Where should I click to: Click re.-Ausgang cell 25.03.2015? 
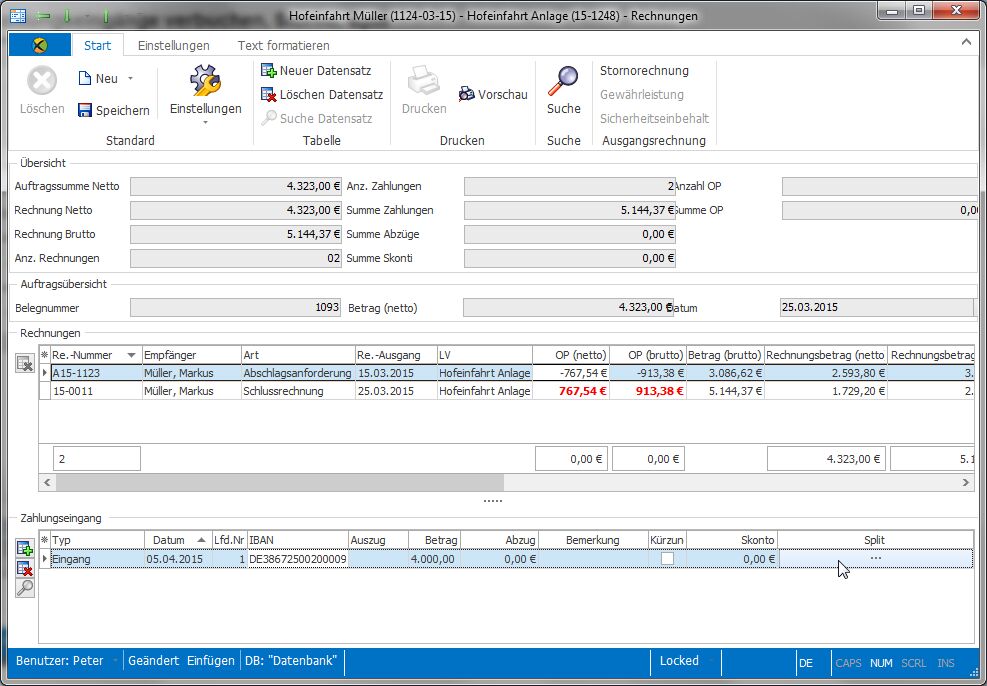click(396, 391)
